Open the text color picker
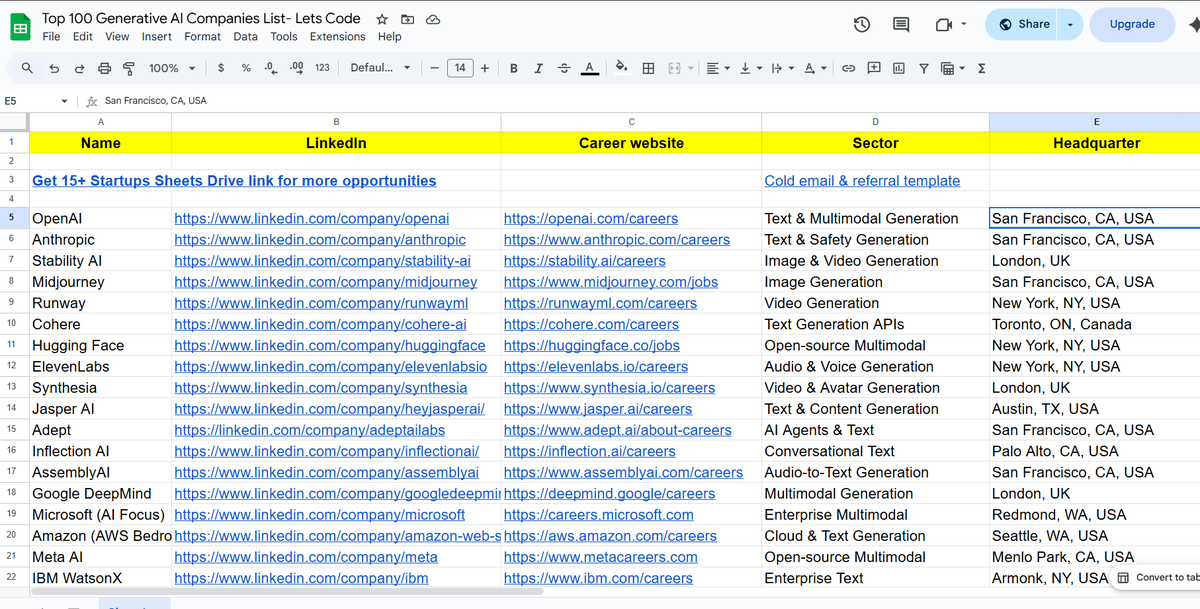 click(x=590, y=68)
